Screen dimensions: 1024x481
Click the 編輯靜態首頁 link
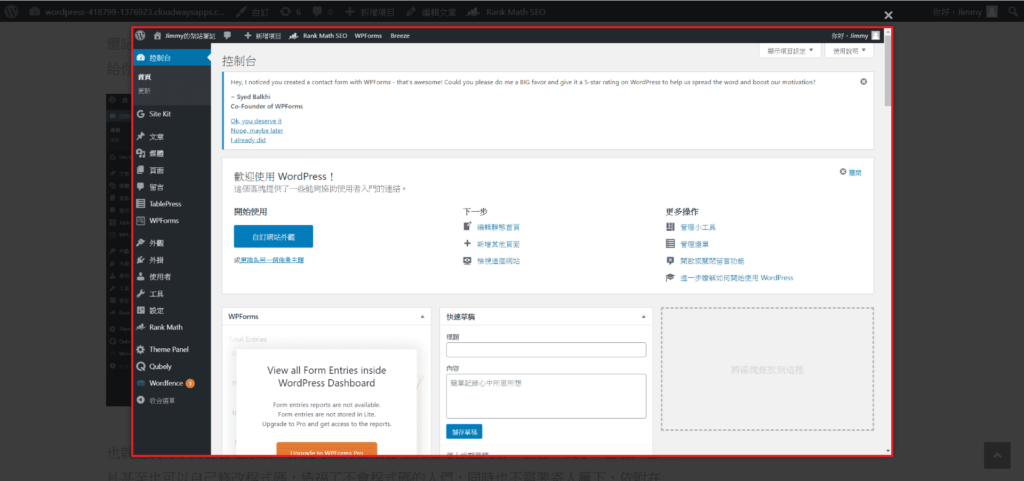coord(498,227)
